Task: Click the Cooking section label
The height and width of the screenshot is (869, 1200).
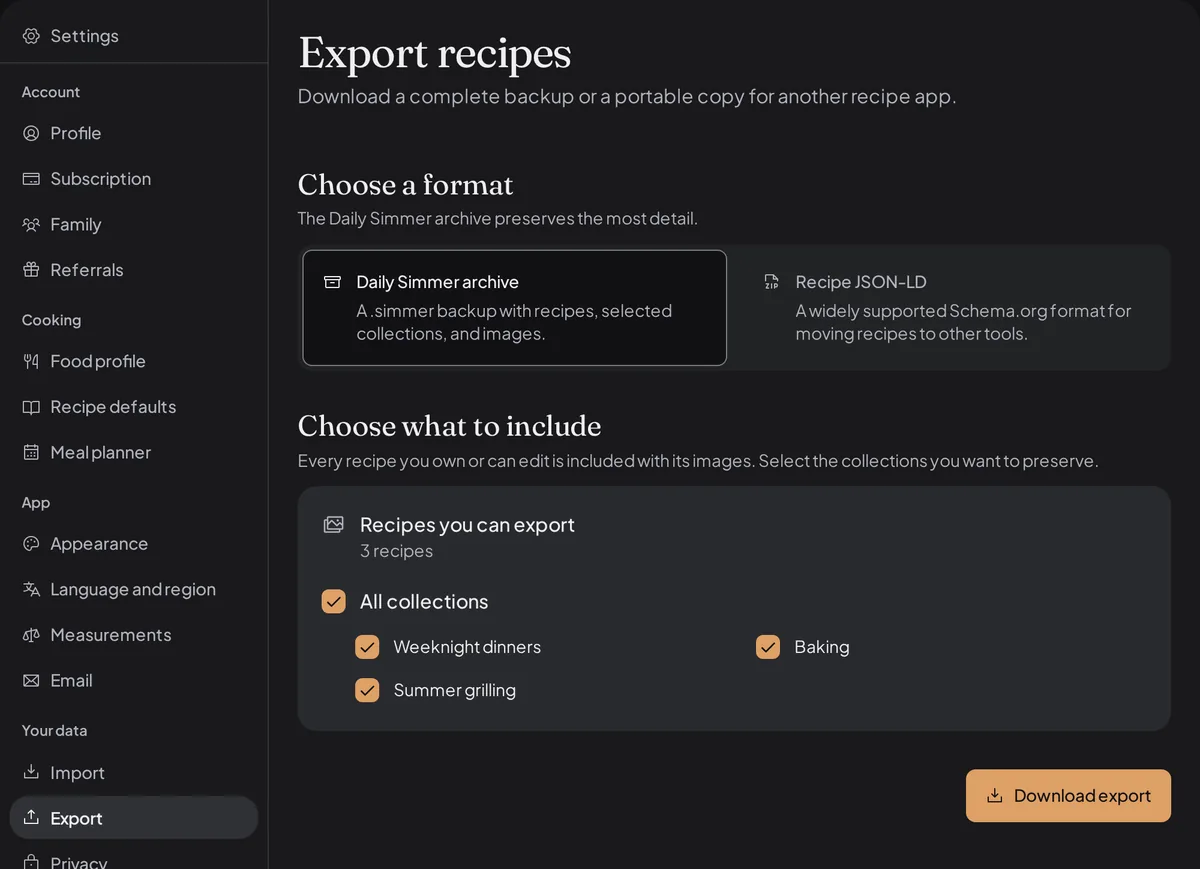Action: pyautogui.click(x=52, y=320)
